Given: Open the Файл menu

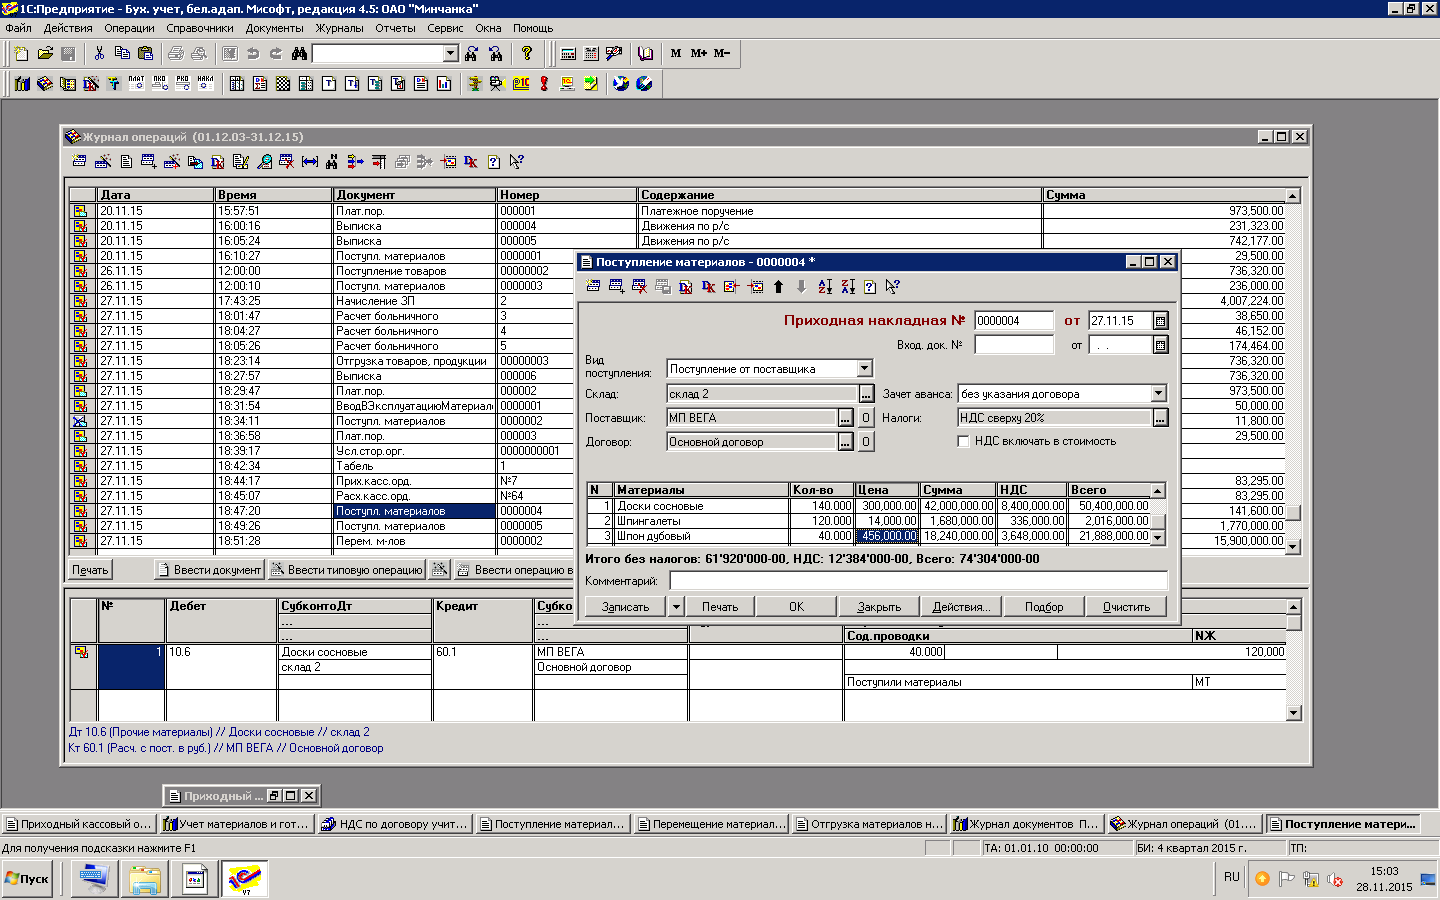Looking at the screenshot, I should pos(18,28).
